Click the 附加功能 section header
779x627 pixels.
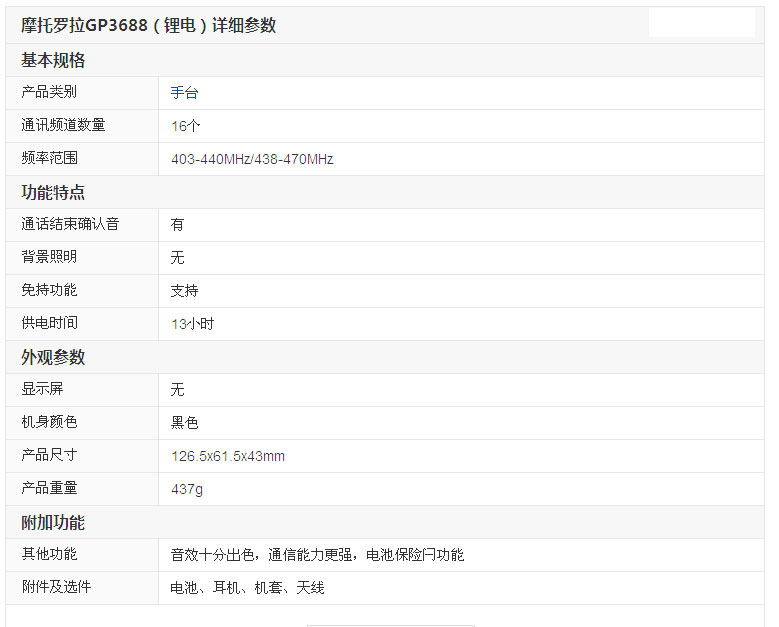point(53,522)
